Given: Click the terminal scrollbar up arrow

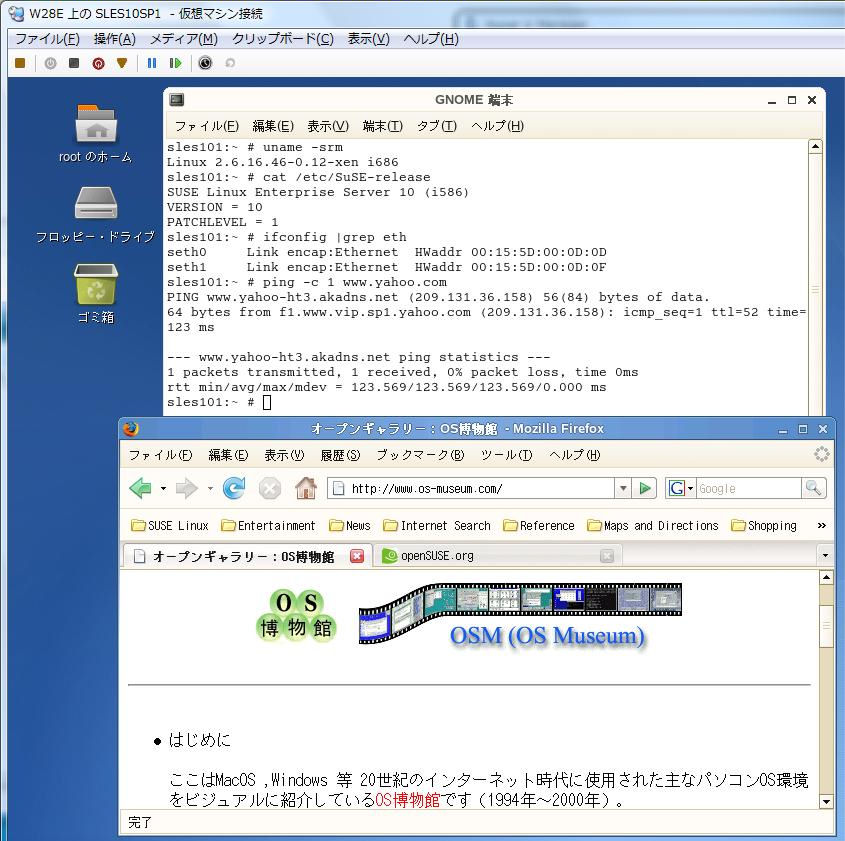Looking at the screenshot, I should click(x=815, y=147).
